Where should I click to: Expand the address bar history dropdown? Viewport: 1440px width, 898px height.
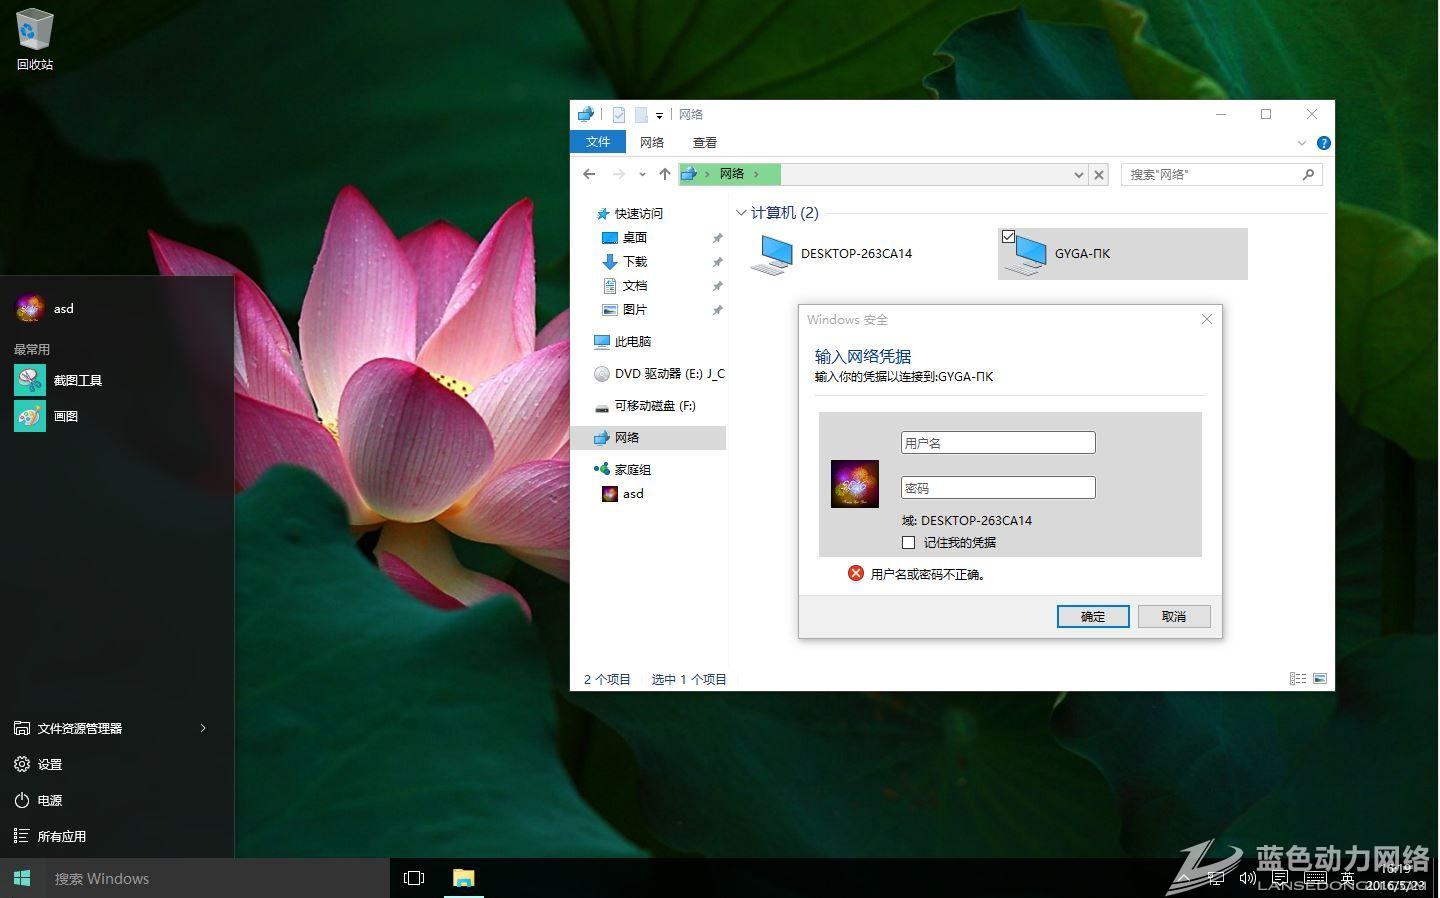pos(1078,175)
